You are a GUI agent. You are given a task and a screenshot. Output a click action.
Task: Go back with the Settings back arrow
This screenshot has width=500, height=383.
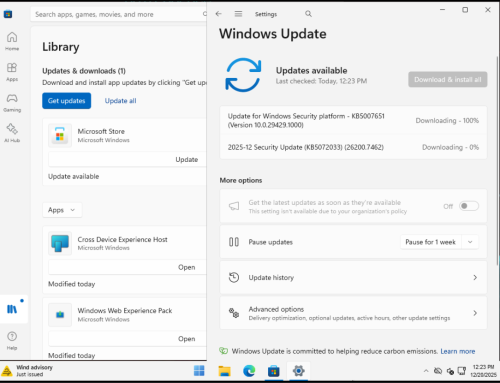tap(219, 14)
